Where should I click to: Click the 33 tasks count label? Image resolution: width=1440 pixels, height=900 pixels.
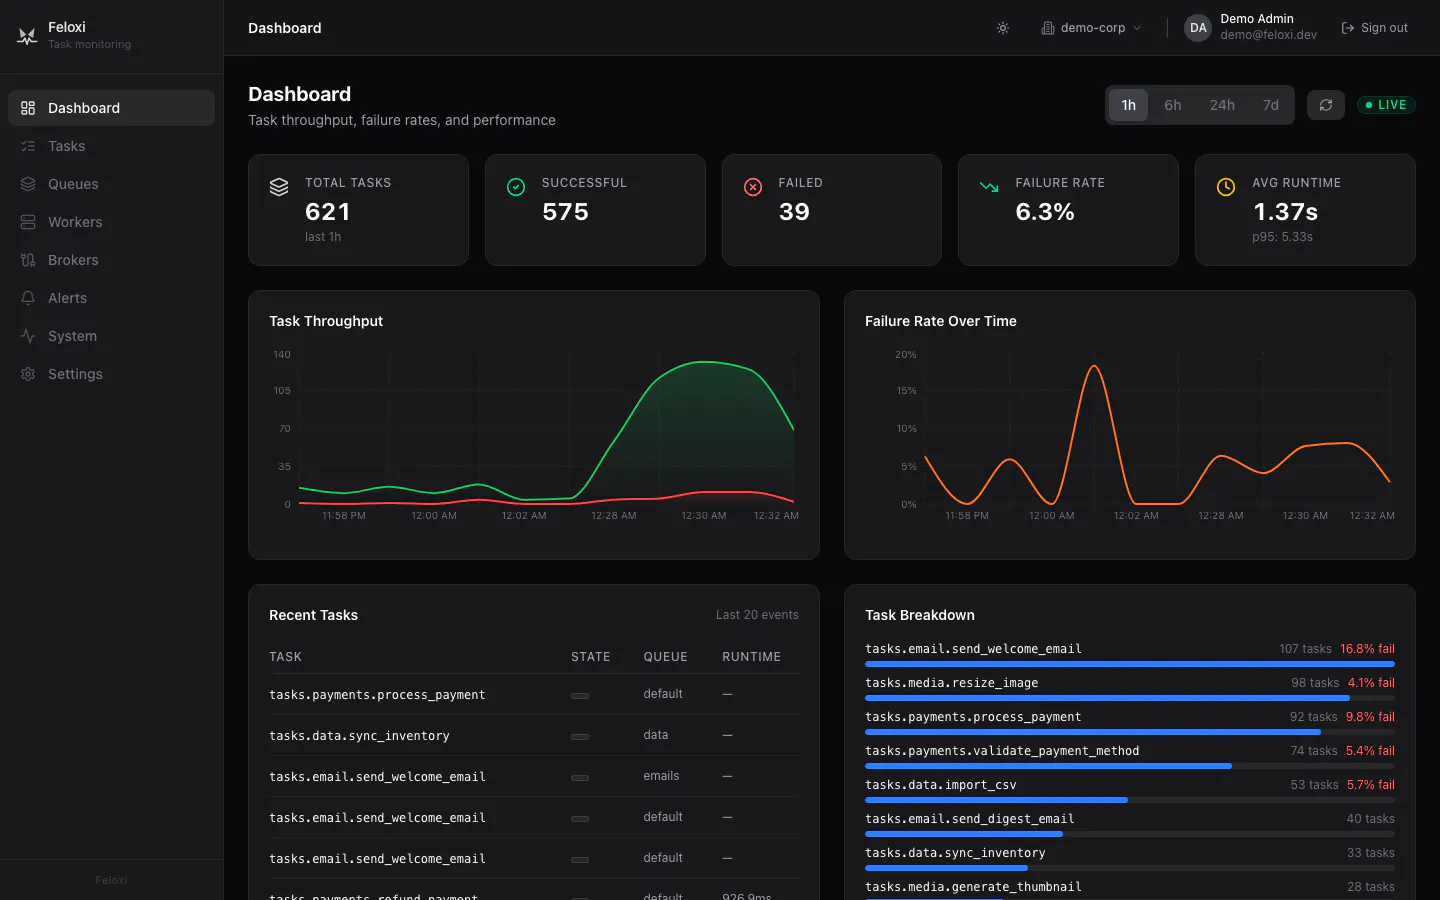pyautogui.click(x=1370, y=853)
